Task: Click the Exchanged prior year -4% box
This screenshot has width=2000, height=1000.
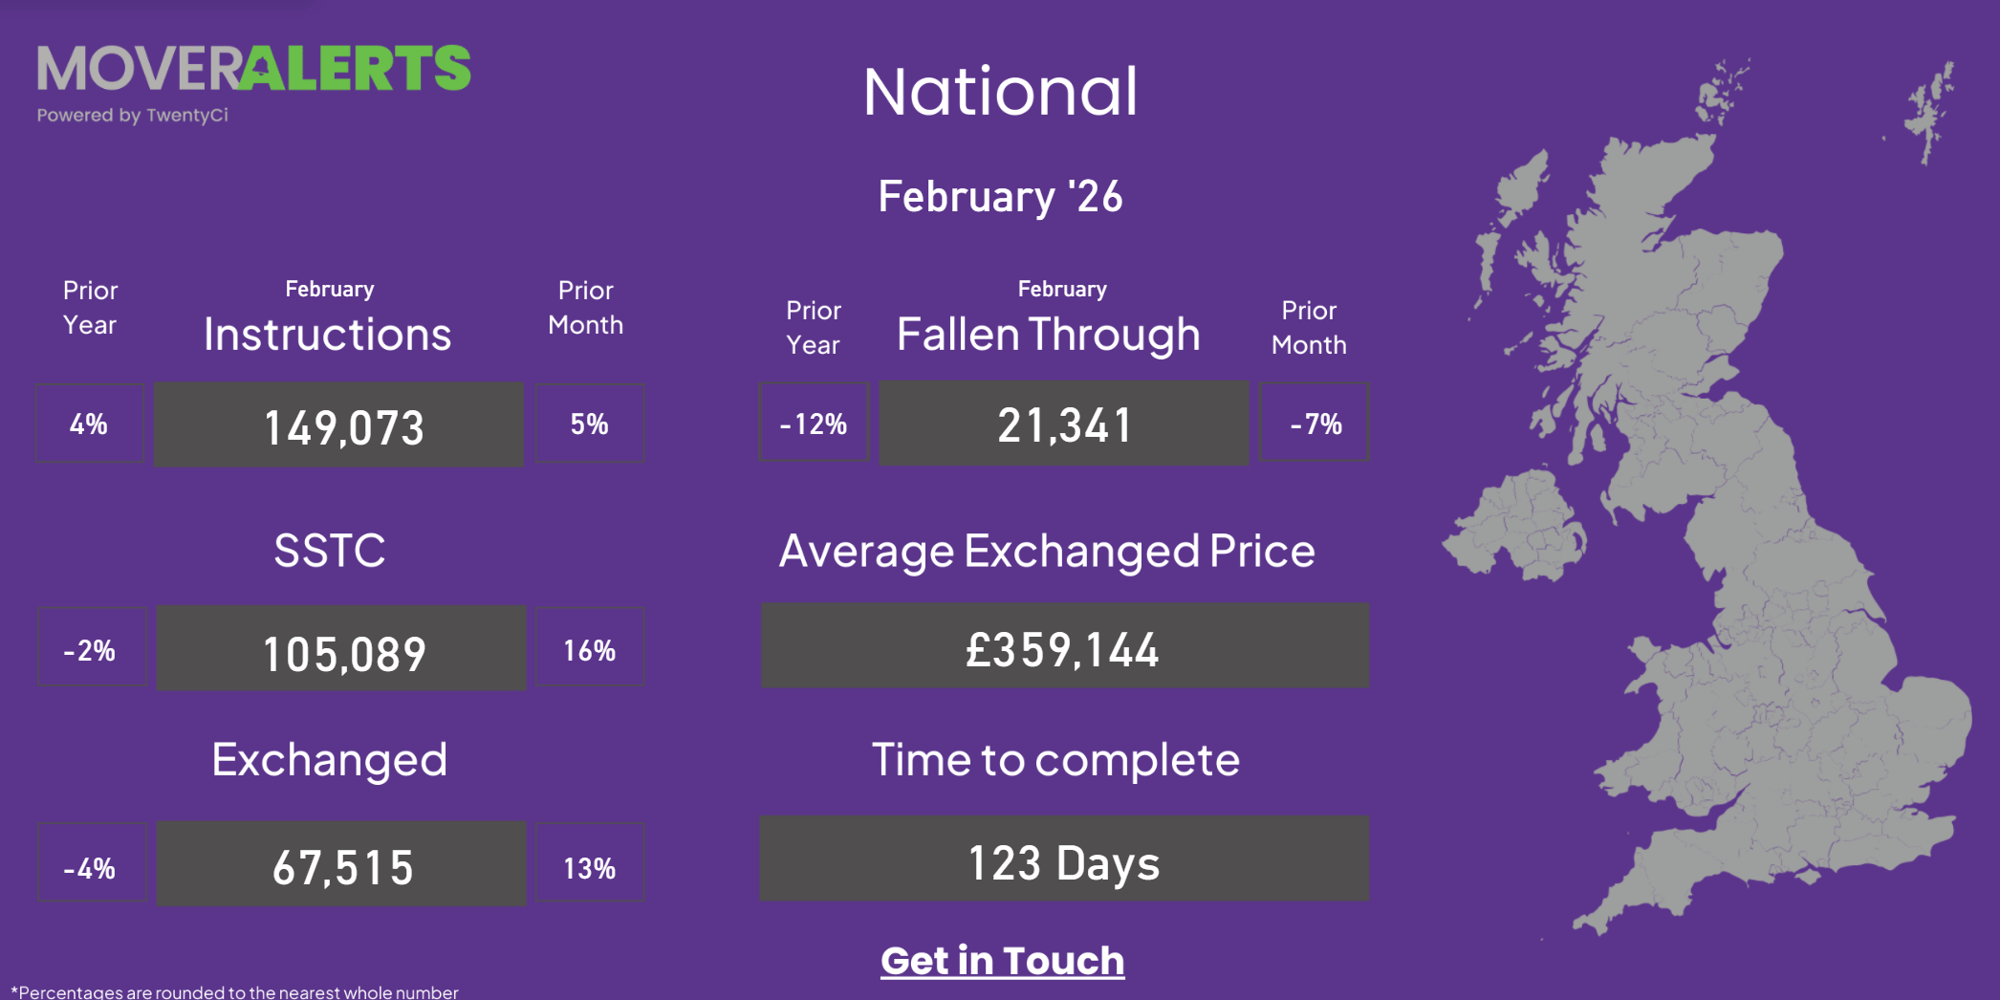Action: (x=91, y=865)
